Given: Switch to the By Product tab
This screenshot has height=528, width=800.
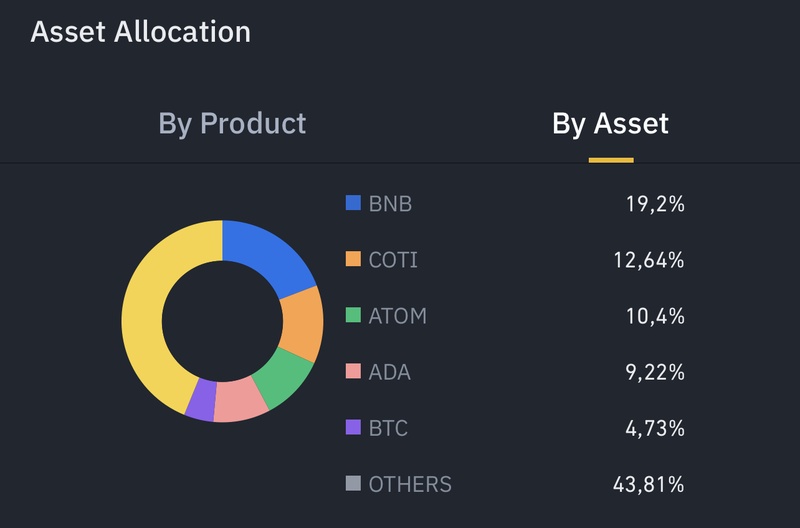Looking at the screenshot, I should [232, 124].
